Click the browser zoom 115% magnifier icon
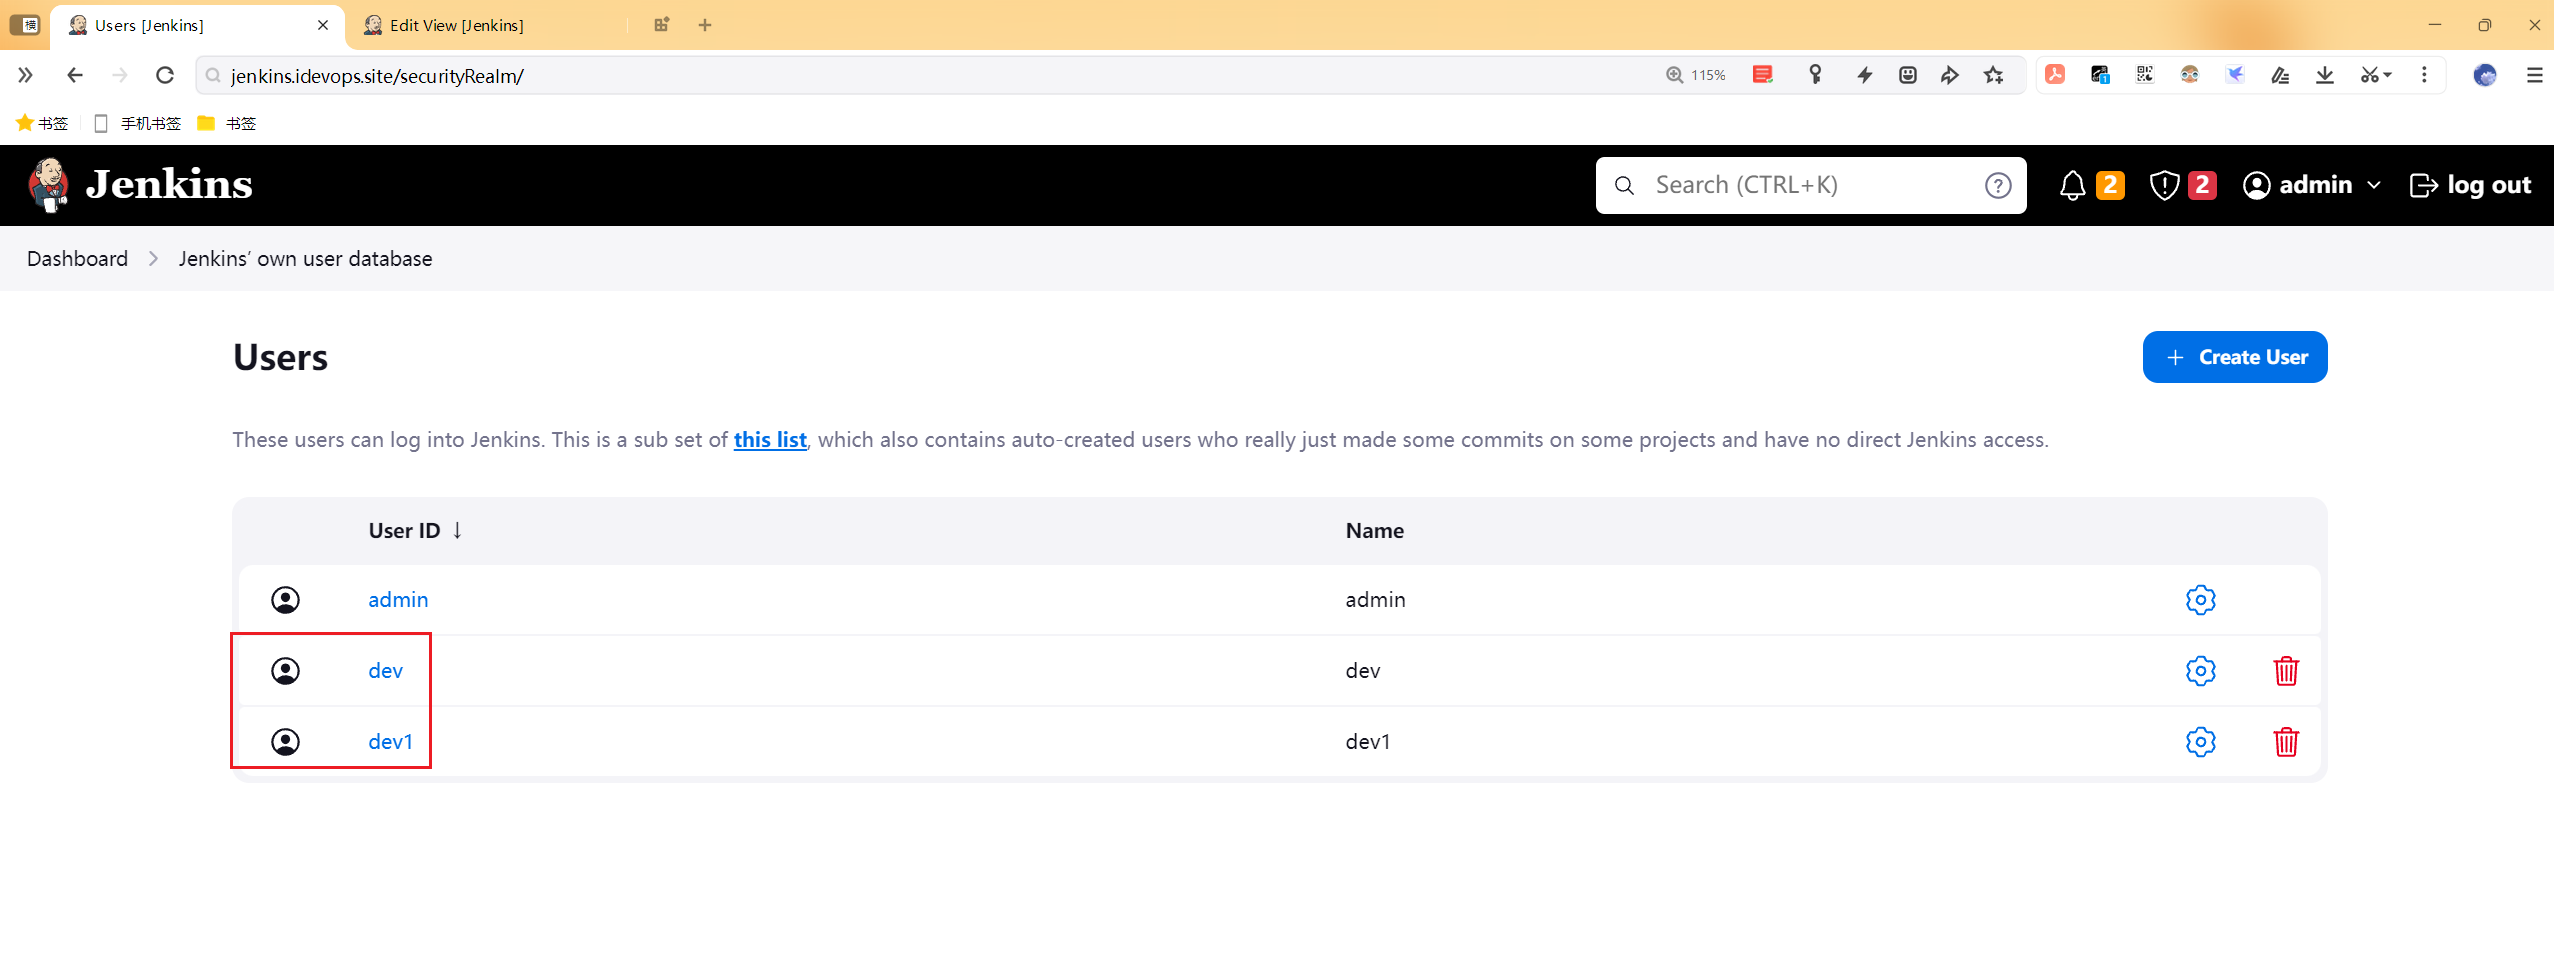This screenshot has height=979, width=2554. point(1675,75)
